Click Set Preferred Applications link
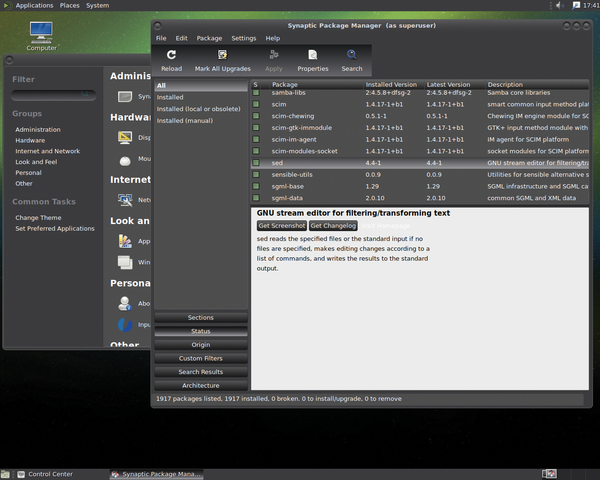Image resolution: width=600 pixels, height=480 pixels. coord(55,229)
